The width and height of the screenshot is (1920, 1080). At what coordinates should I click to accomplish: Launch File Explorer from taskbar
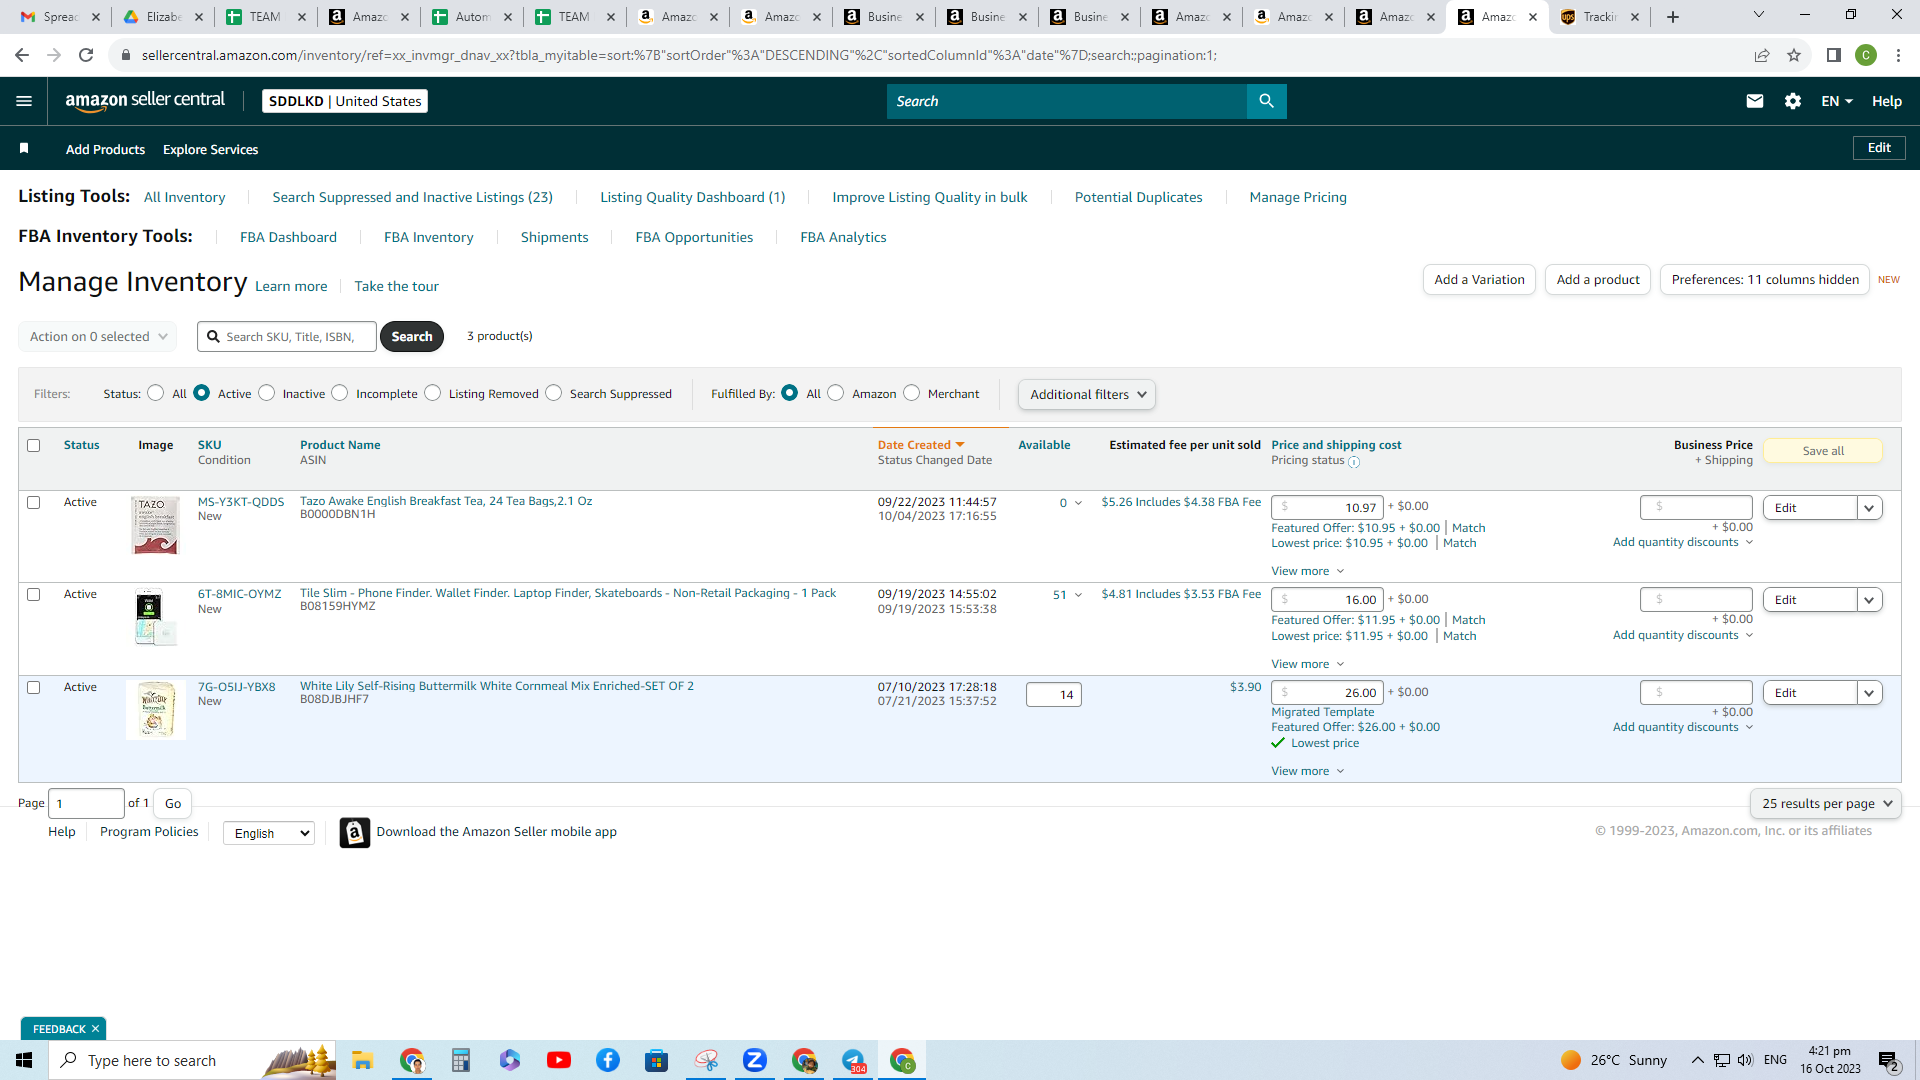[362, 1060]
